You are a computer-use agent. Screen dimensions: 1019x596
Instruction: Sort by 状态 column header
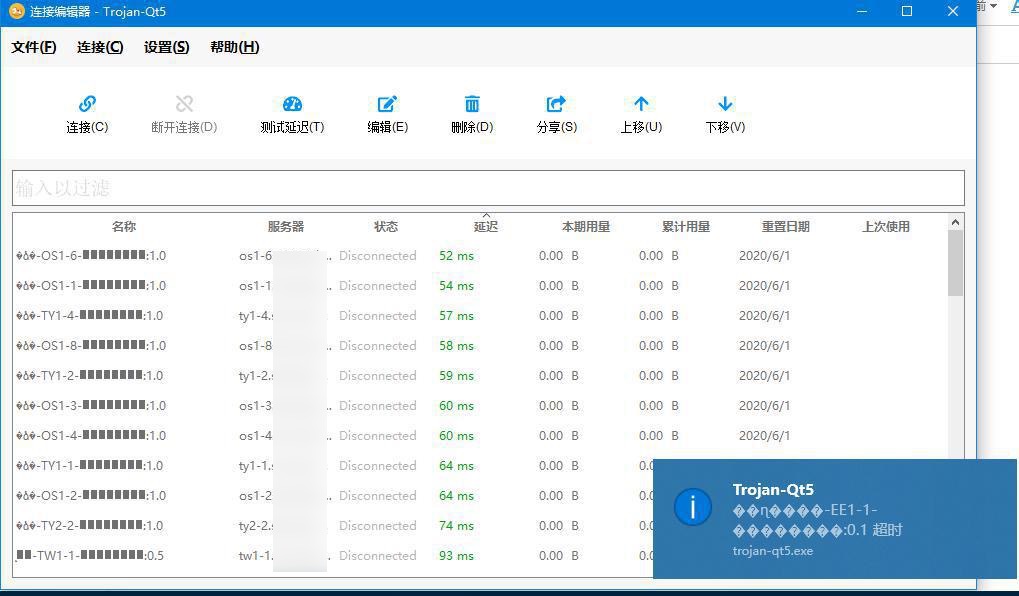tap(385, 226)
